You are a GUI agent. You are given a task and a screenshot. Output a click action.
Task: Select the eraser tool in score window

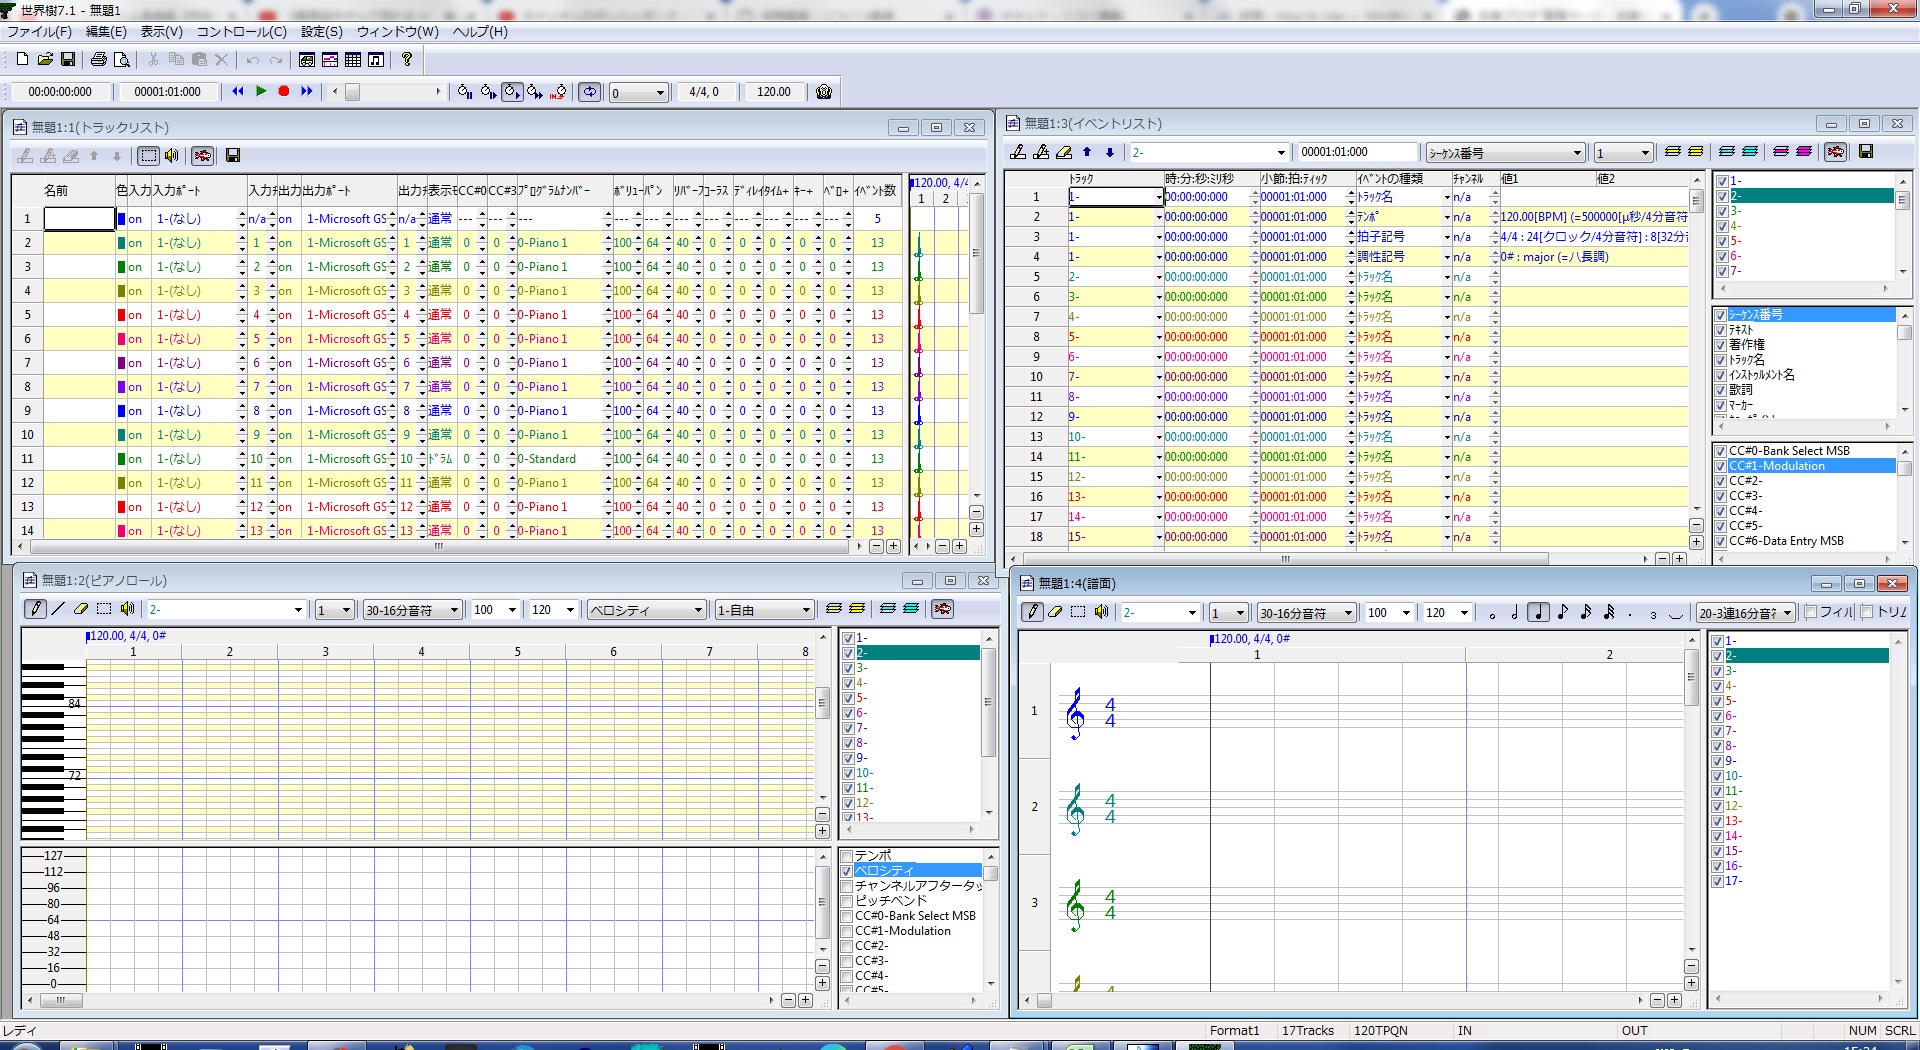tap(1055, 612)
